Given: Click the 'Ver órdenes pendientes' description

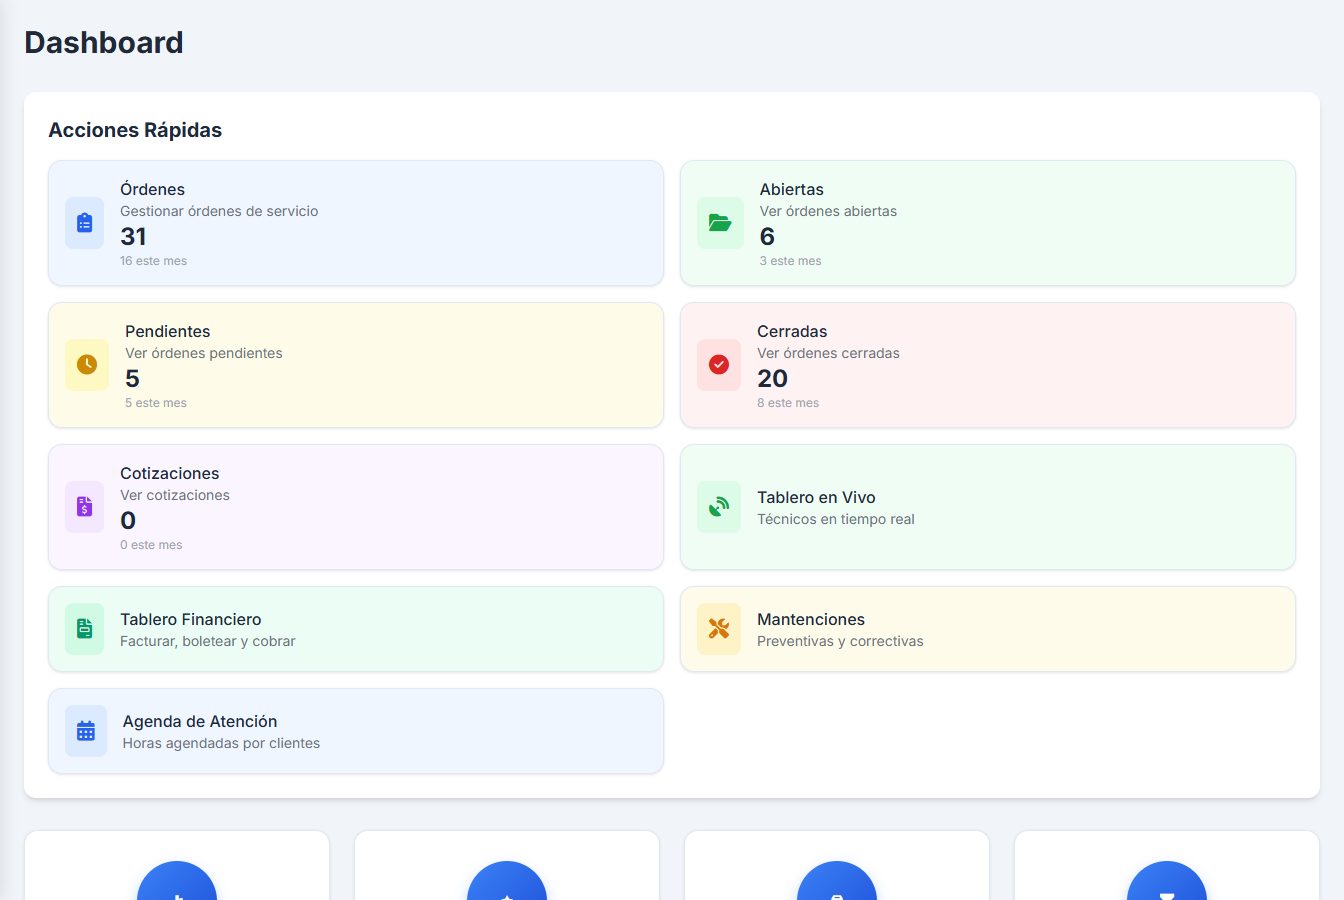Looking at the screenshot, I should (204, 353).
